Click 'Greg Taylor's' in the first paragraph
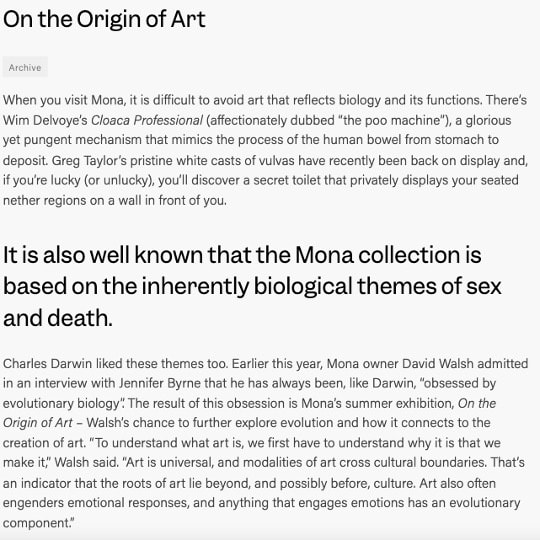The width and height of the screenshot is (540, 540). [x=89, y=161]
